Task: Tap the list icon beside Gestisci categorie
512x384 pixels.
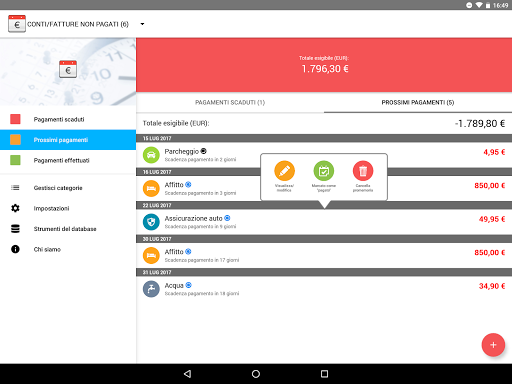Action: click(x=15, y=188)
